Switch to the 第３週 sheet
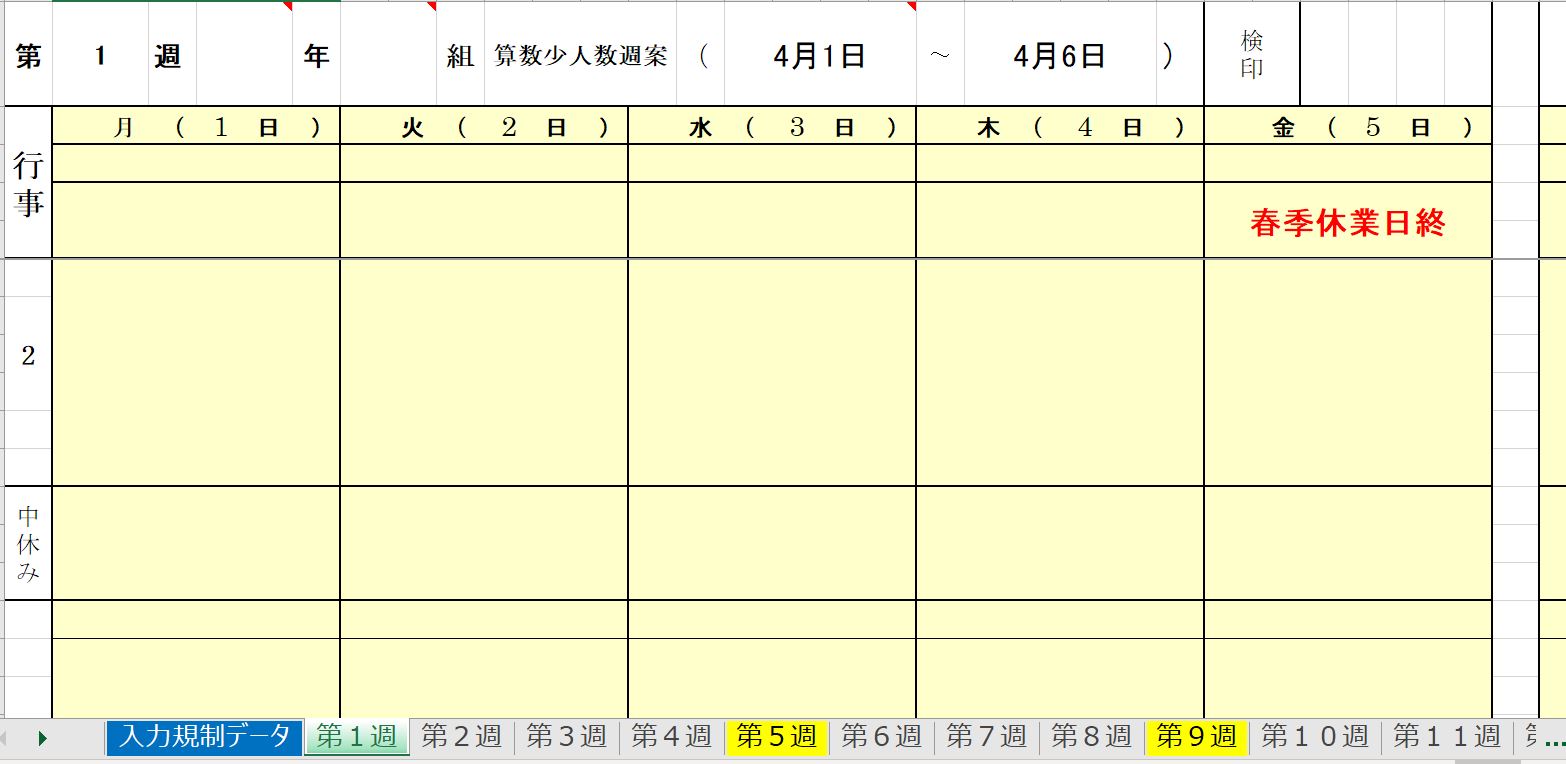This screenshot has width=1566, height=764. click(568, 737)
